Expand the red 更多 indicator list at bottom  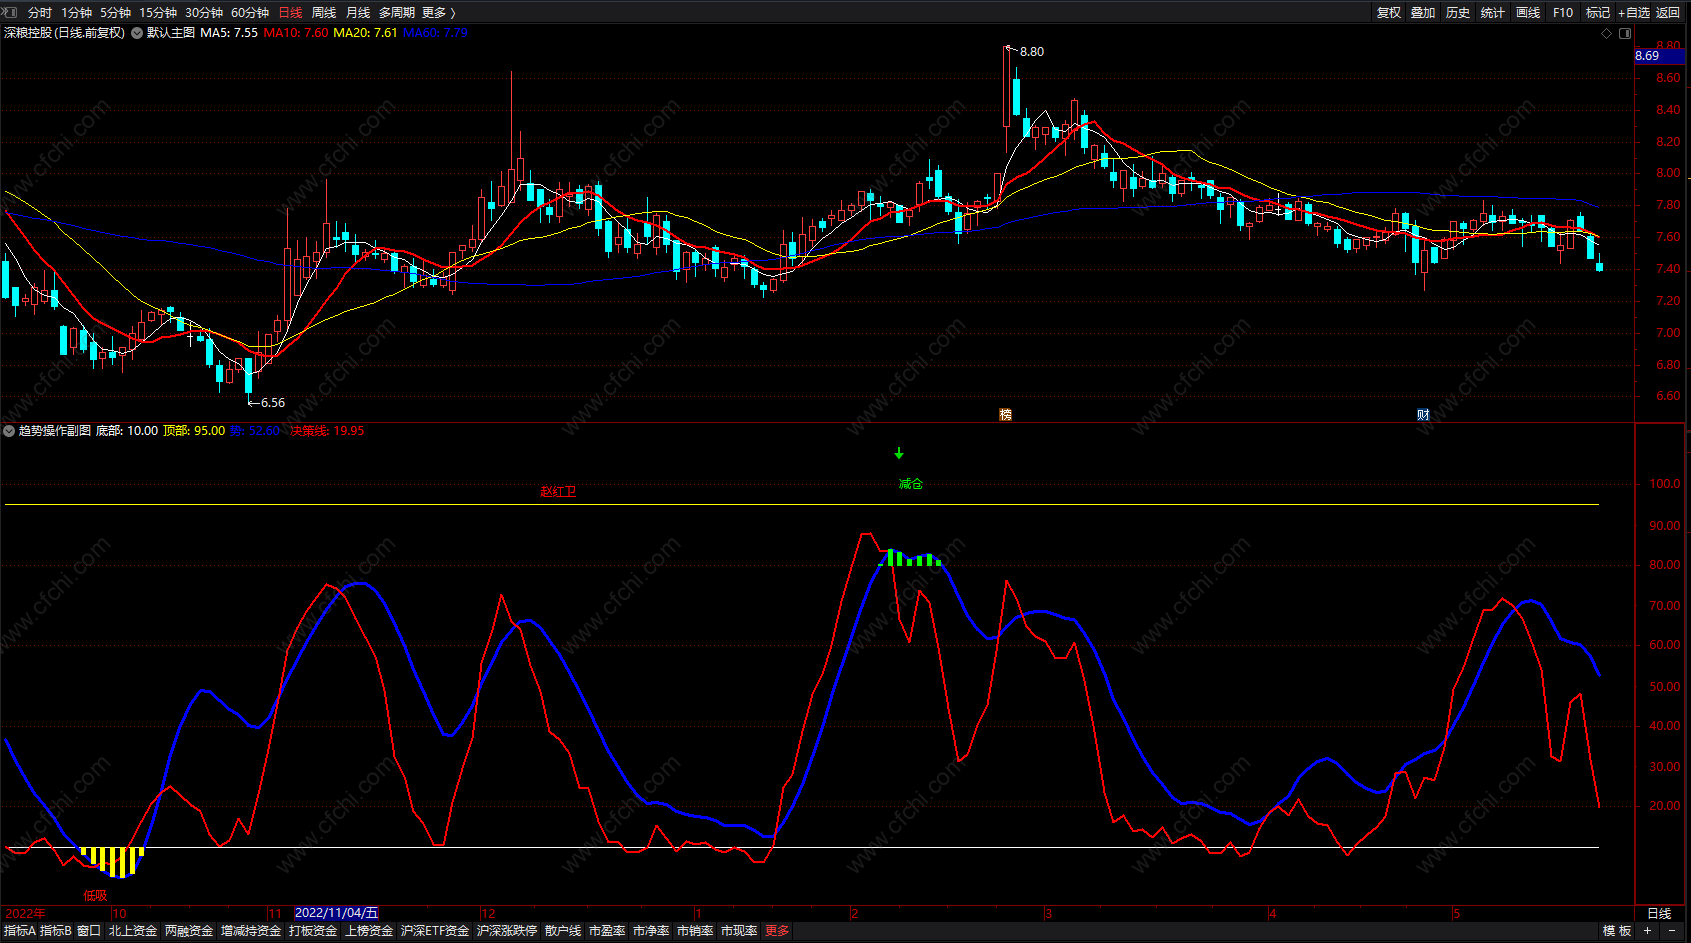[x=777, y=931]
